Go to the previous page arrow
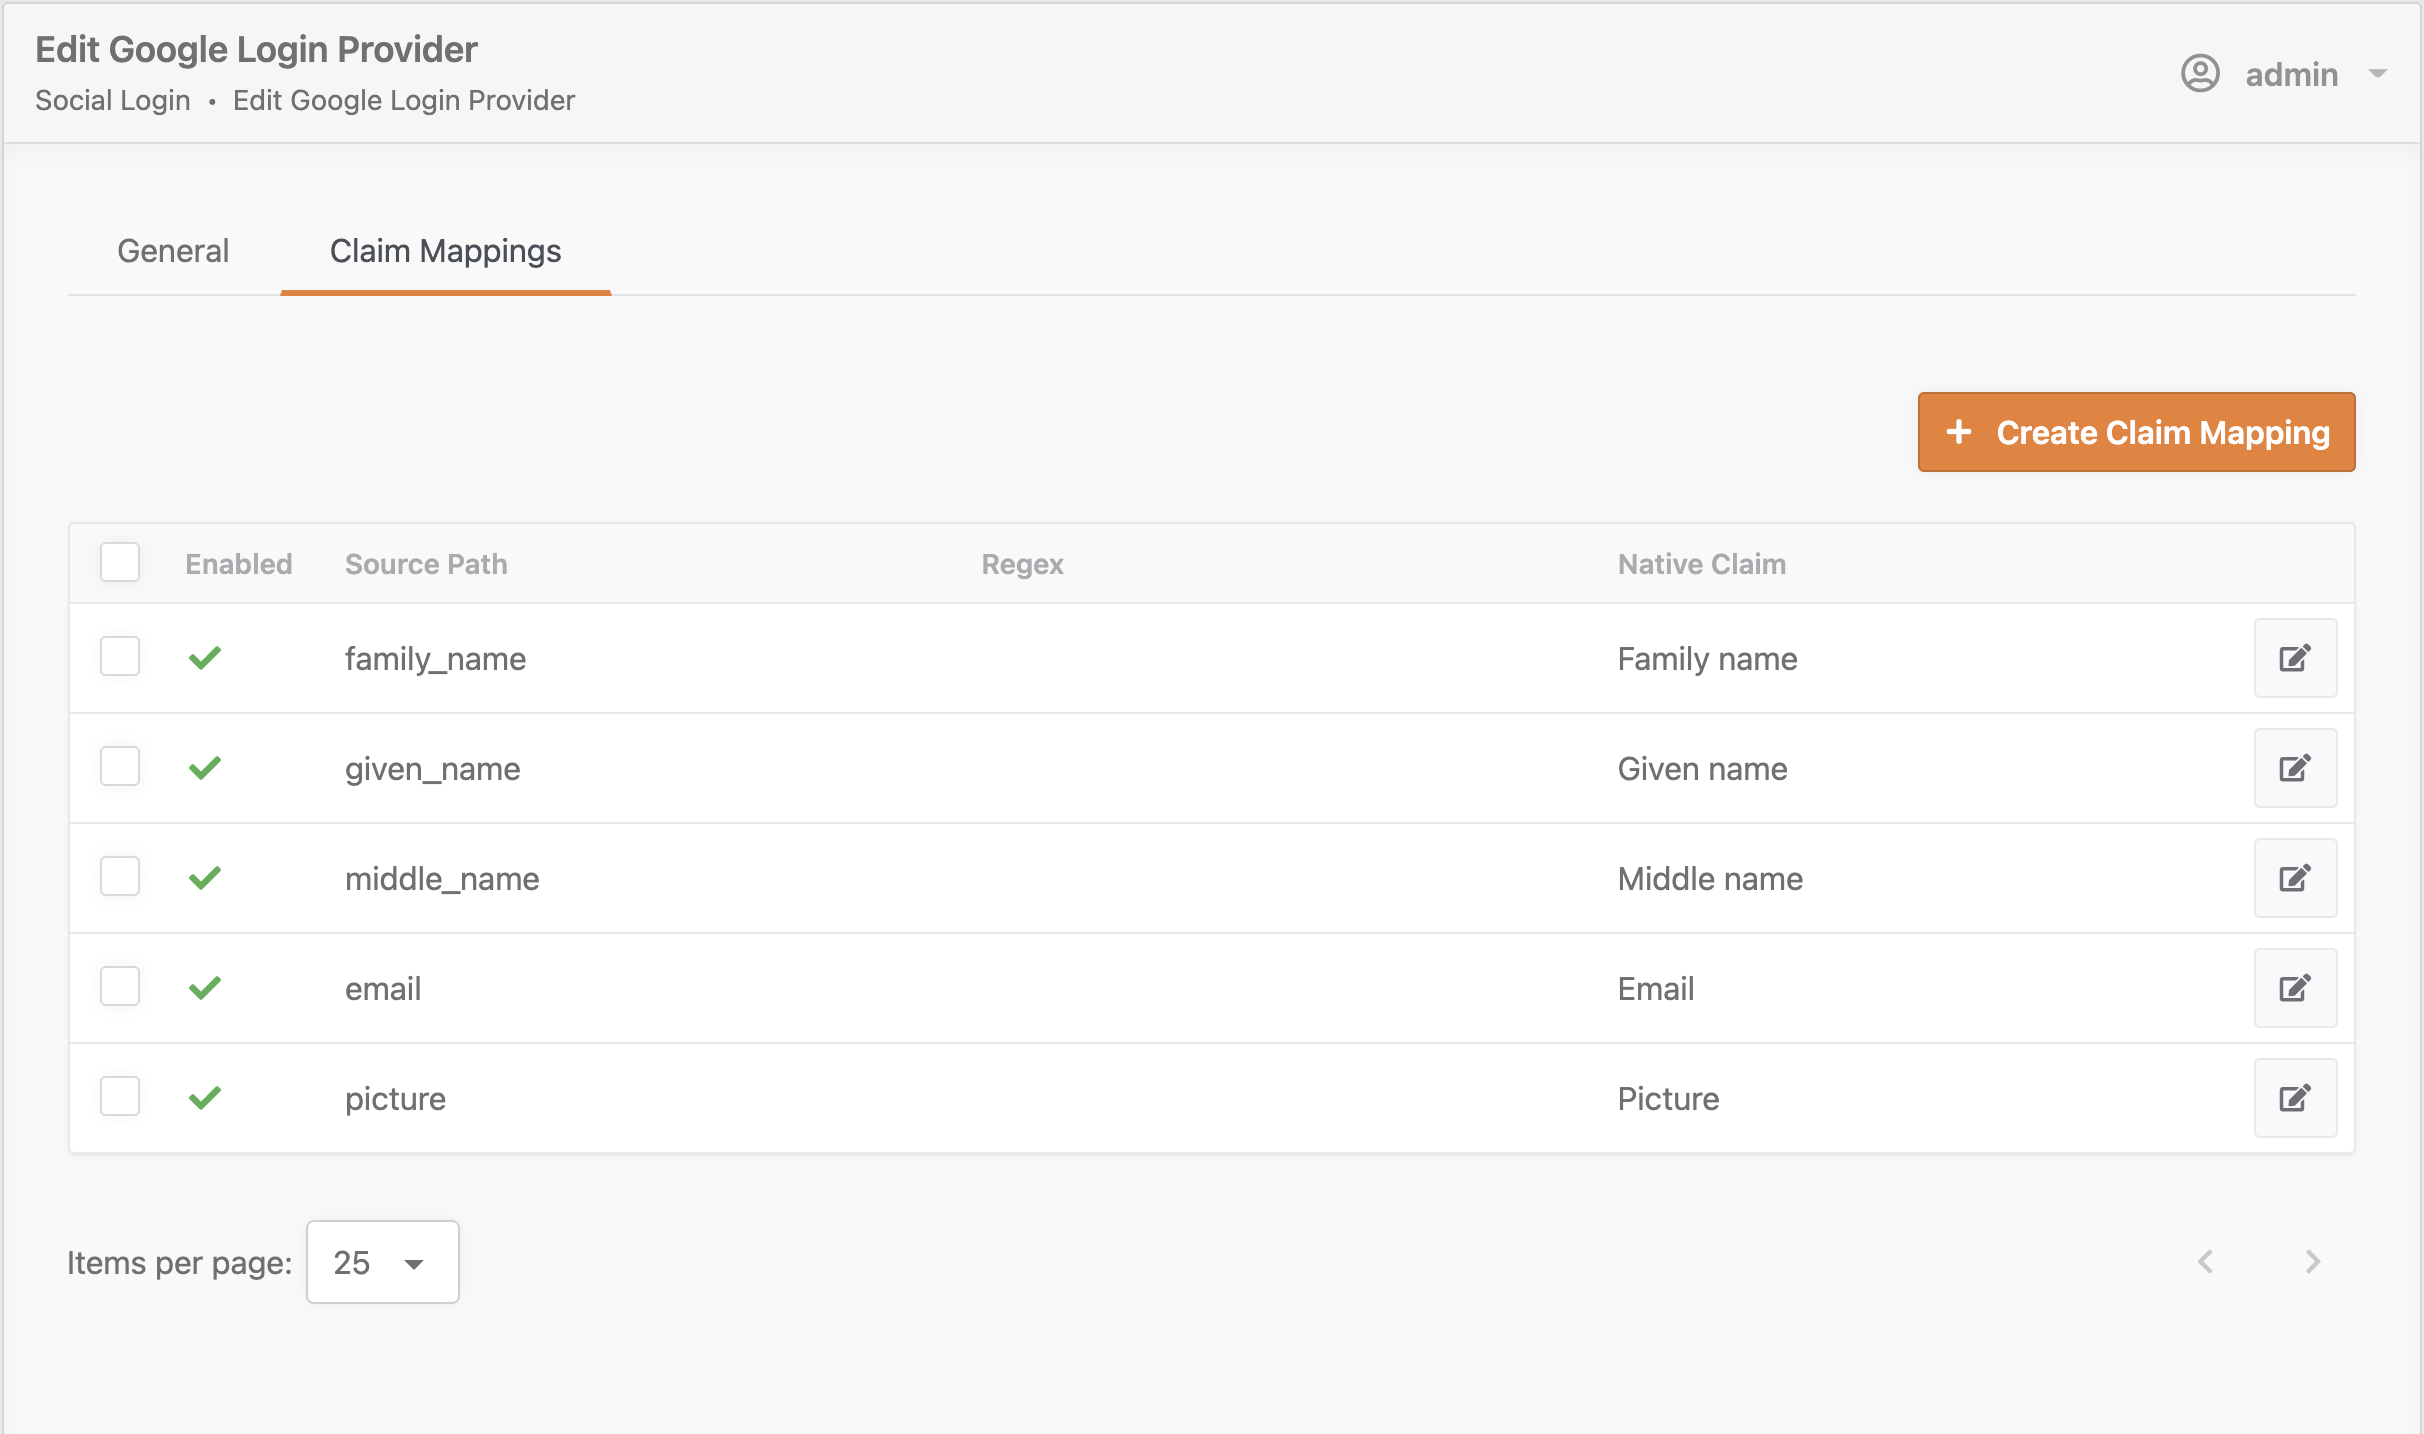The image size is (2424, 1434). (x=2205, y=1262)
